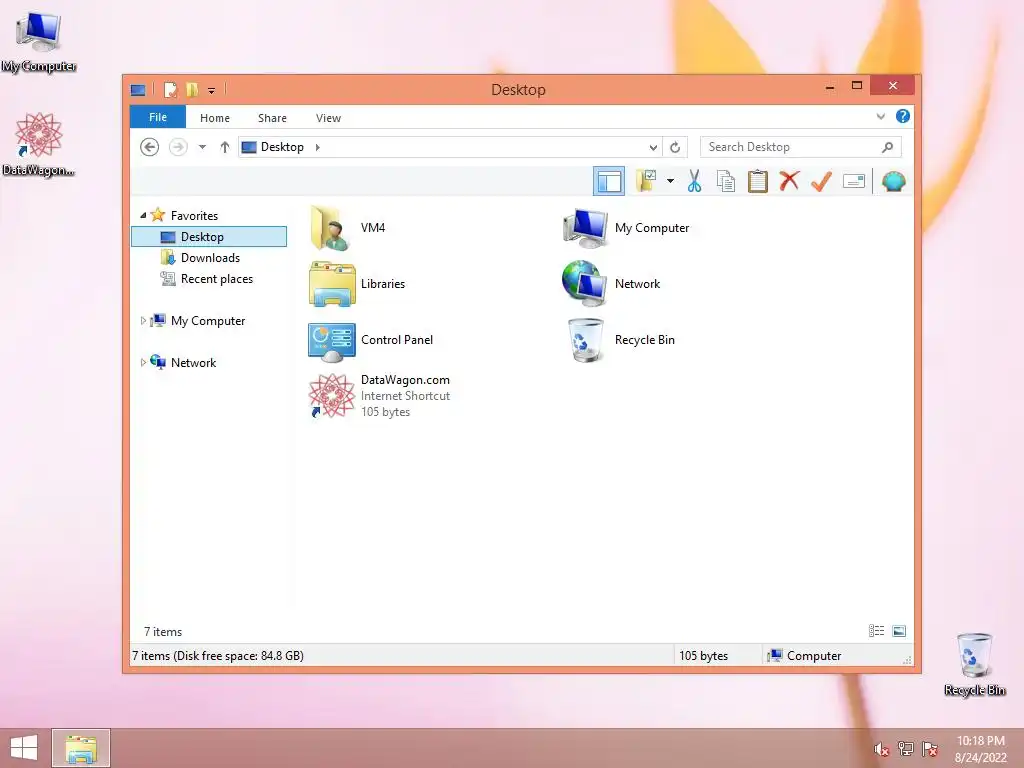Open Customize Quick Access Toolbar dropdown
This screenshot has width=1024, height=768.
(211, 90)
